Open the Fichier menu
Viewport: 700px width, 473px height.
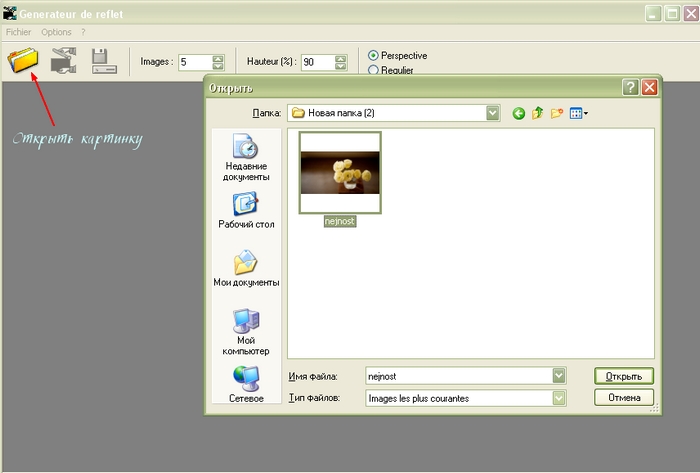pos(18,32)
